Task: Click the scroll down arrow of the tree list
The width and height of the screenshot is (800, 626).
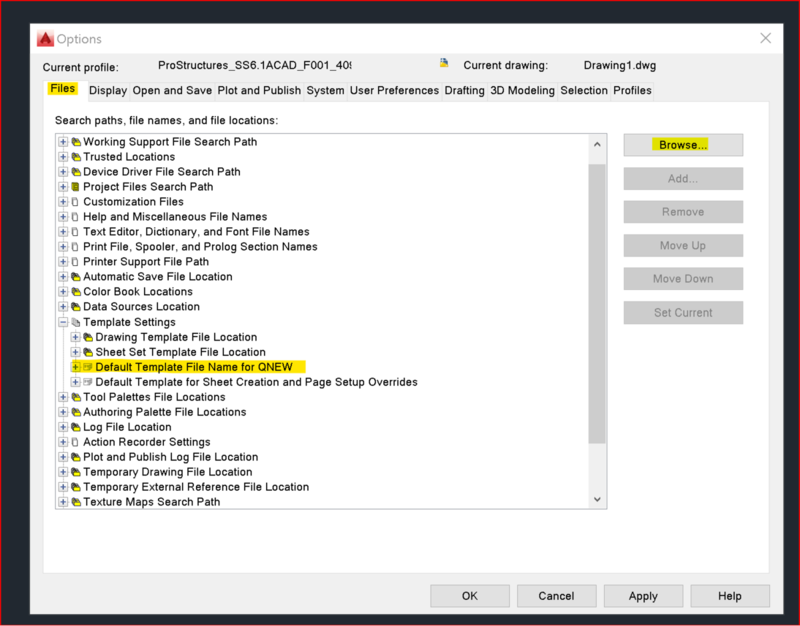Action: pos(597,499)
